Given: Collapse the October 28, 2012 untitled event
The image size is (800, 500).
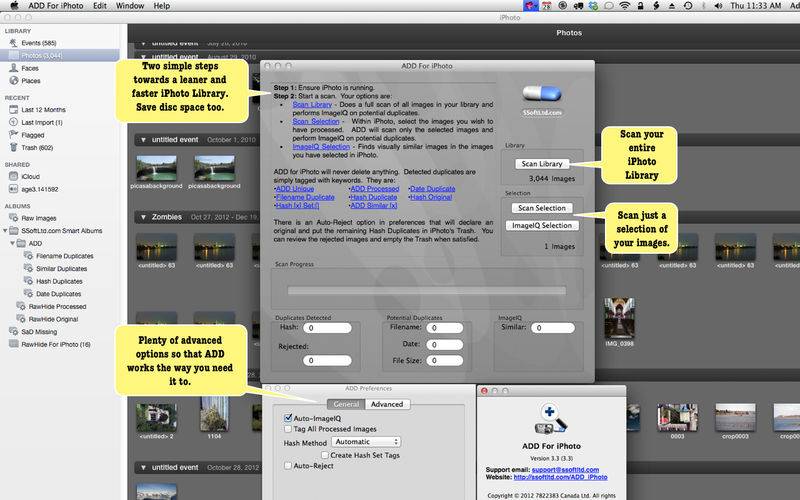Looking at the screenshot, I should pyautogui.click(x=143, y=467).
